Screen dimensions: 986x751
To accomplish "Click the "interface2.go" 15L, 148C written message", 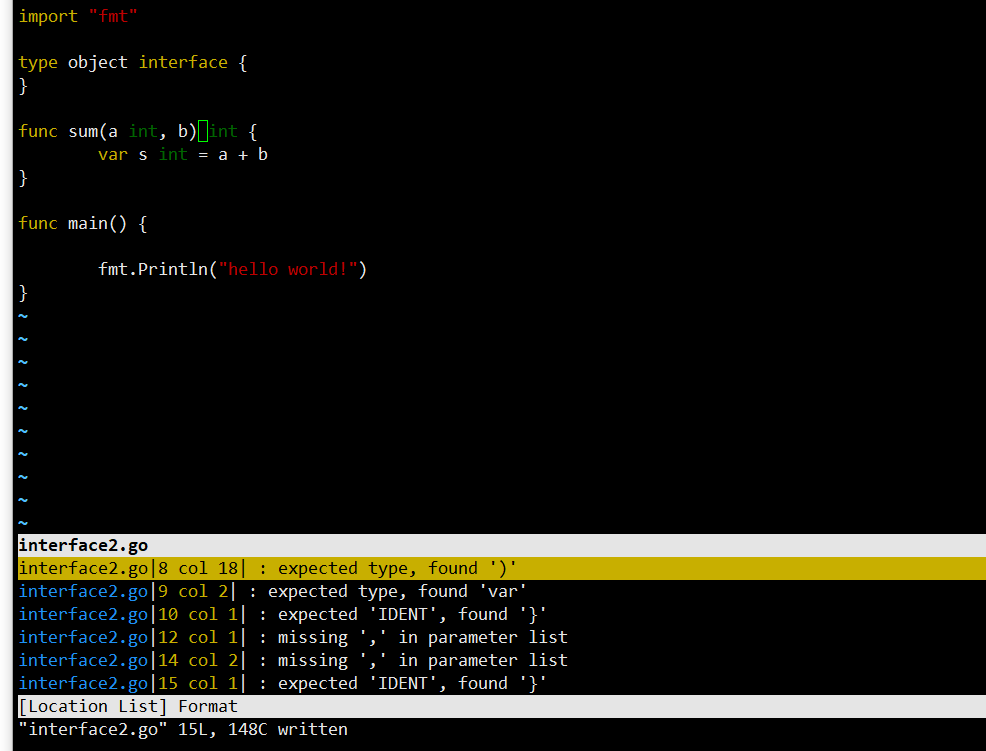I will [x=183, y=730].
